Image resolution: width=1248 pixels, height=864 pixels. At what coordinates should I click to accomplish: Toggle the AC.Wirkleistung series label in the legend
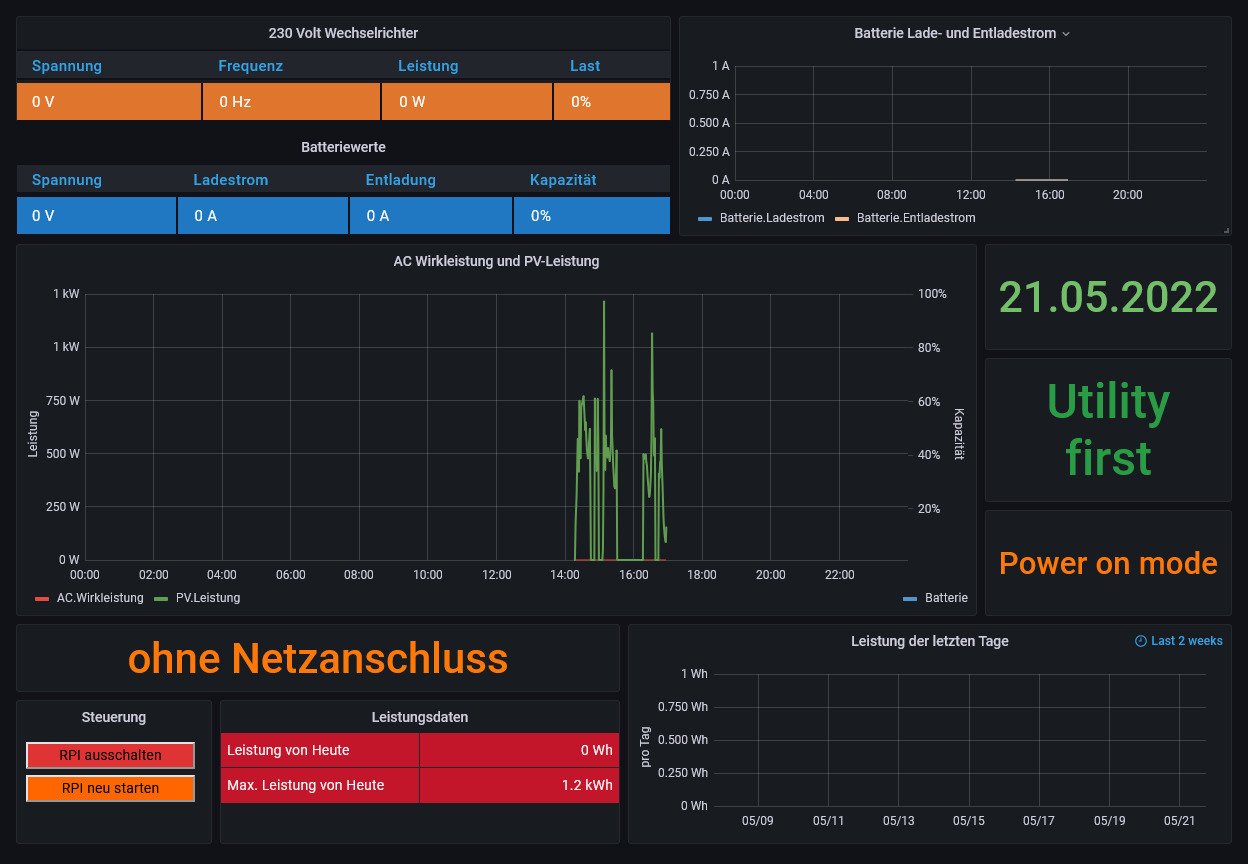(100, 598)
